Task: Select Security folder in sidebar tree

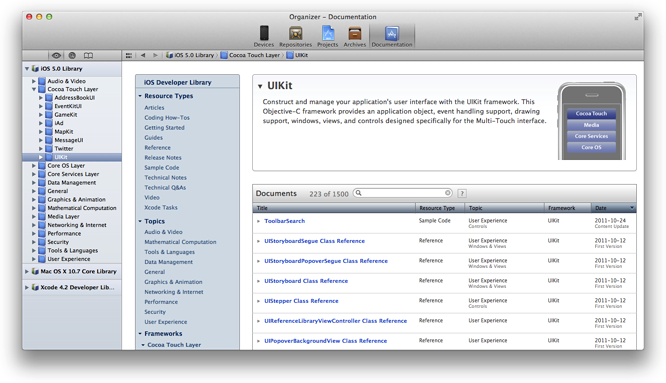Action: (x=58, y=242)
